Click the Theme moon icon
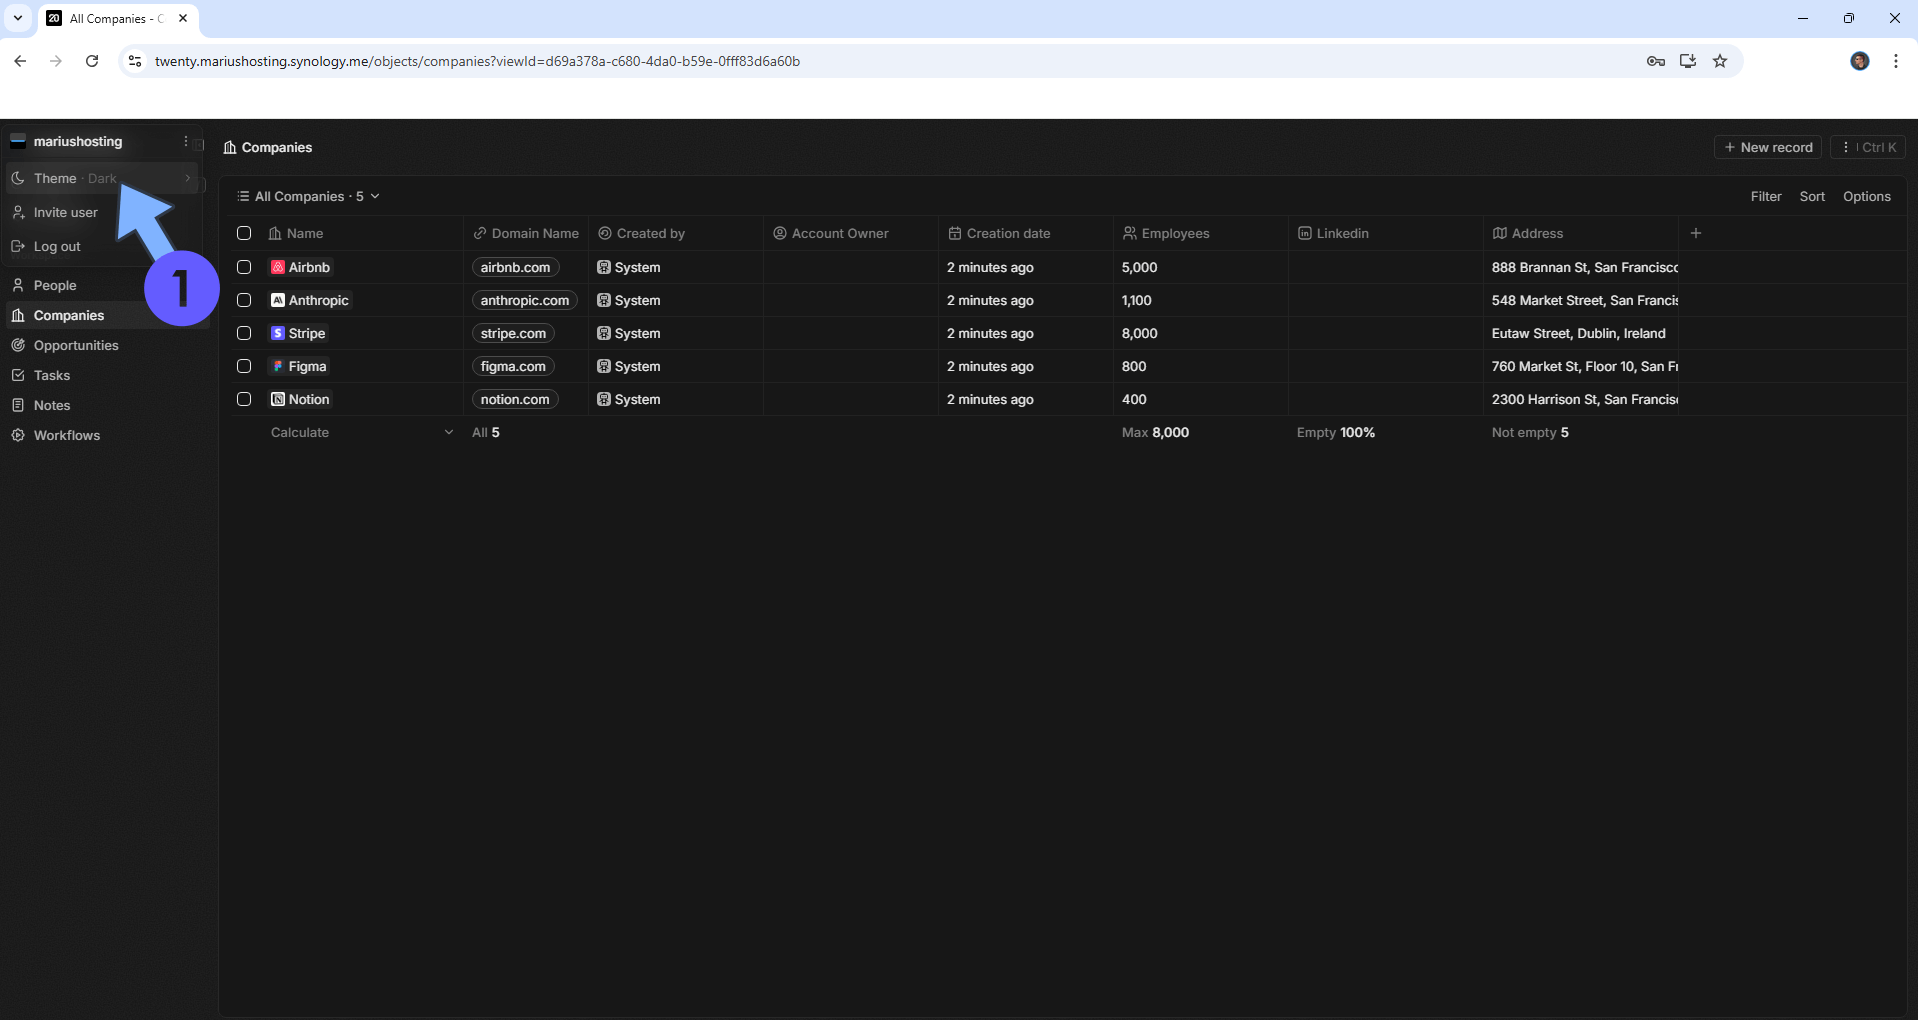 click(18, 178)
